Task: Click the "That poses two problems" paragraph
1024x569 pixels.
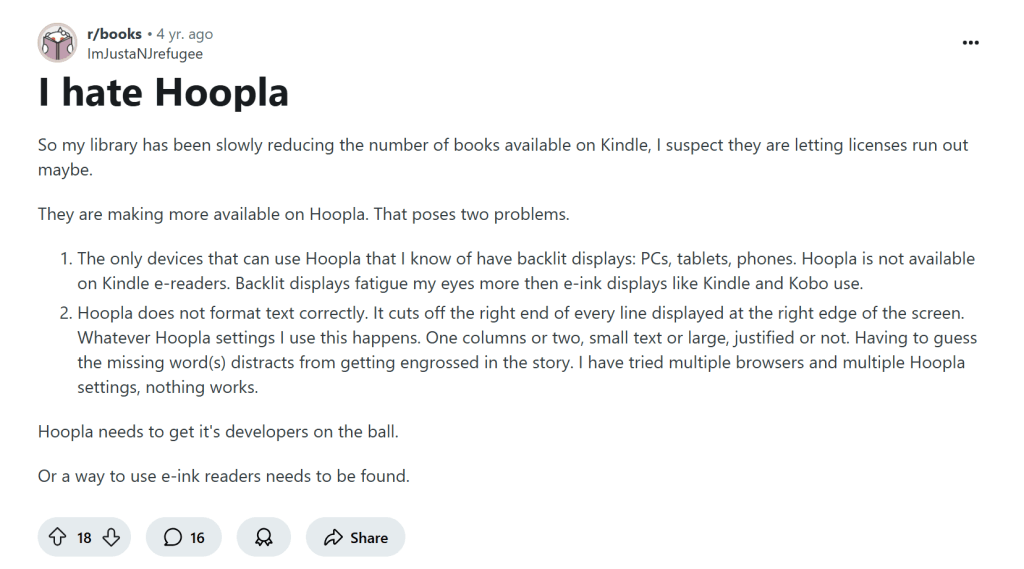Action: [x=303, y=214]
